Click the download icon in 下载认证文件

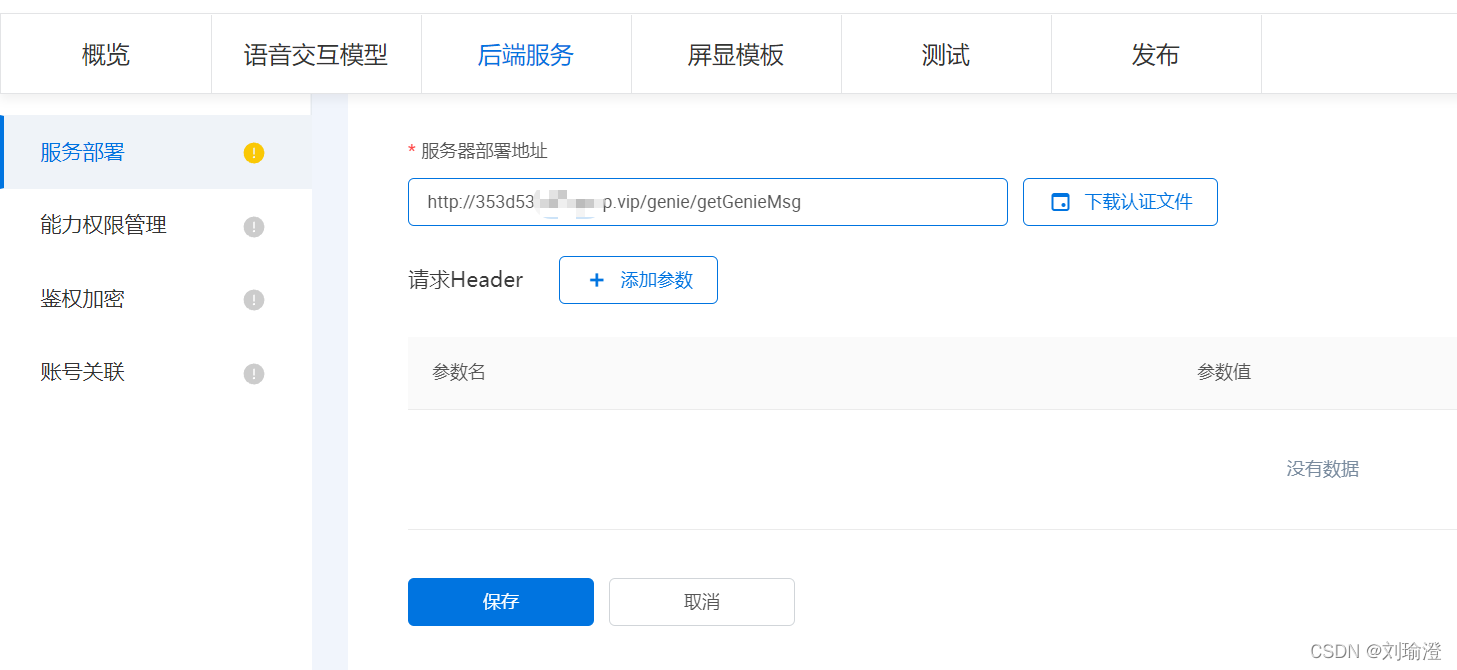coord(1060,202)
